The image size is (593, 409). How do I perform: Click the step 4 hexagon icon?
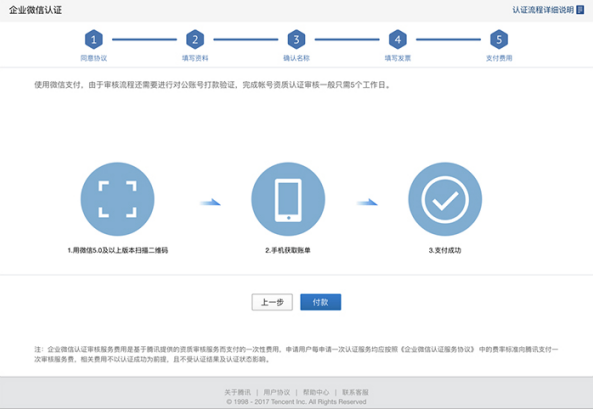click(x=398, y=39)
